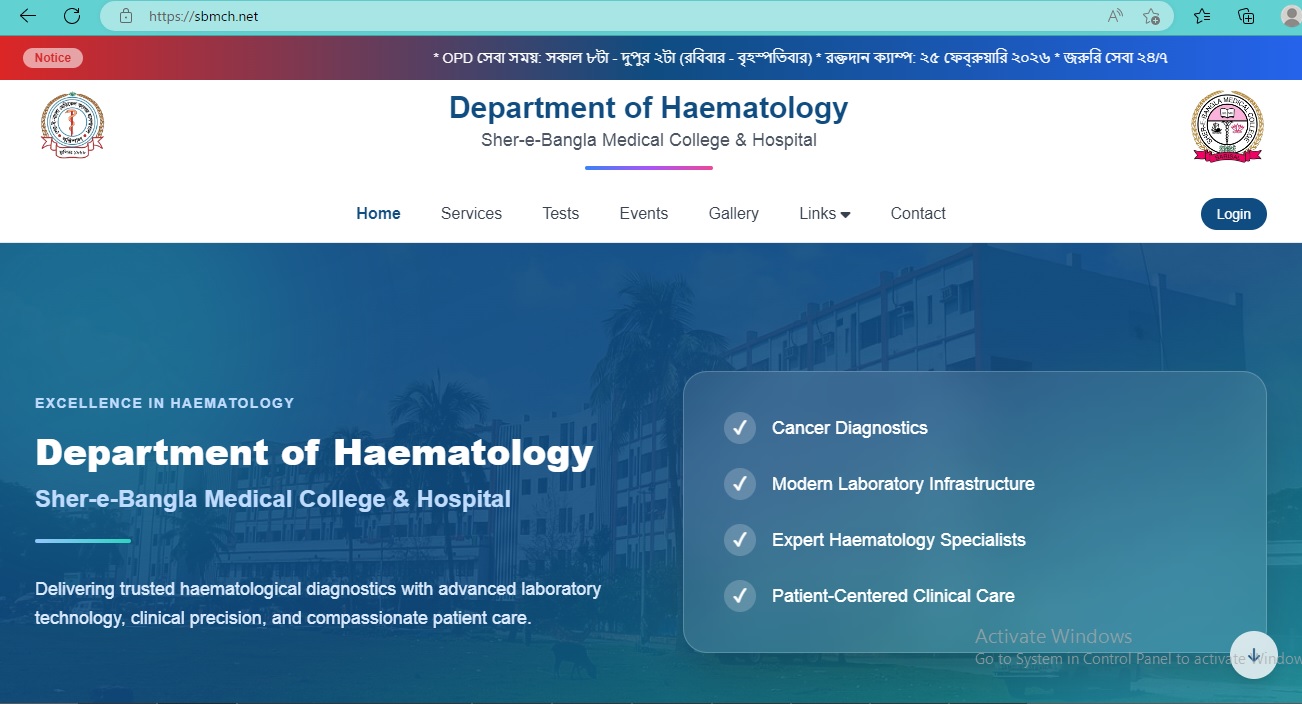This screenshot has width=1302, height=704.
Task: Open the Services menu item
Action: tap(471, 214)
